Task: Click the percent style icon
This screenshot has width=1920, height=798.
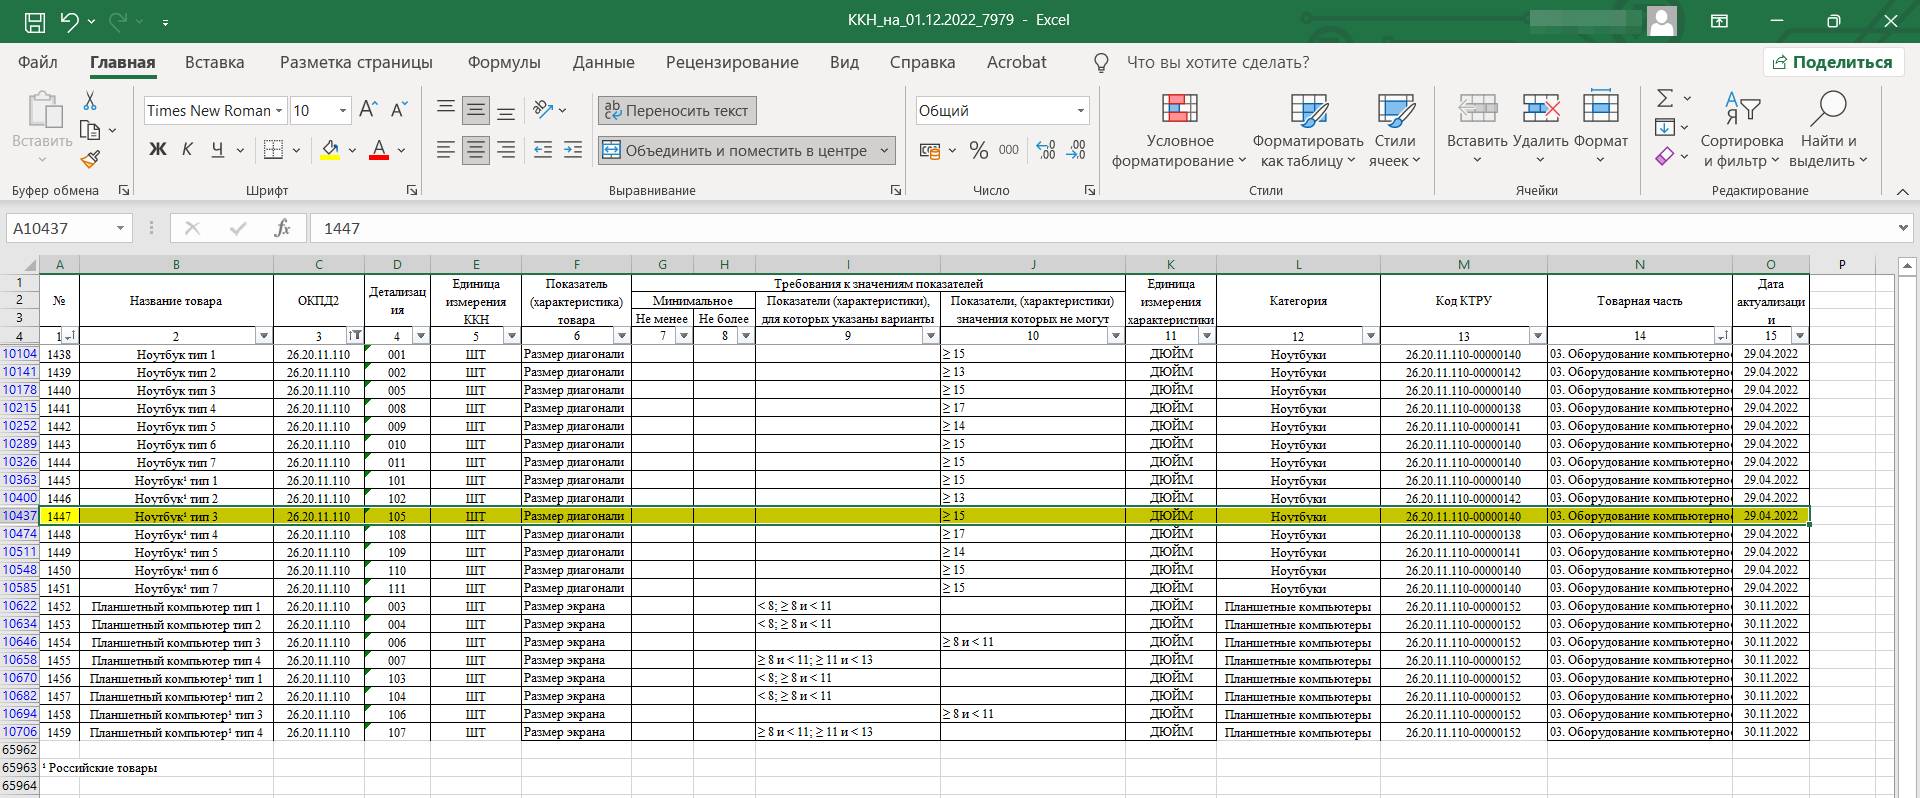Action: (978, 151)
